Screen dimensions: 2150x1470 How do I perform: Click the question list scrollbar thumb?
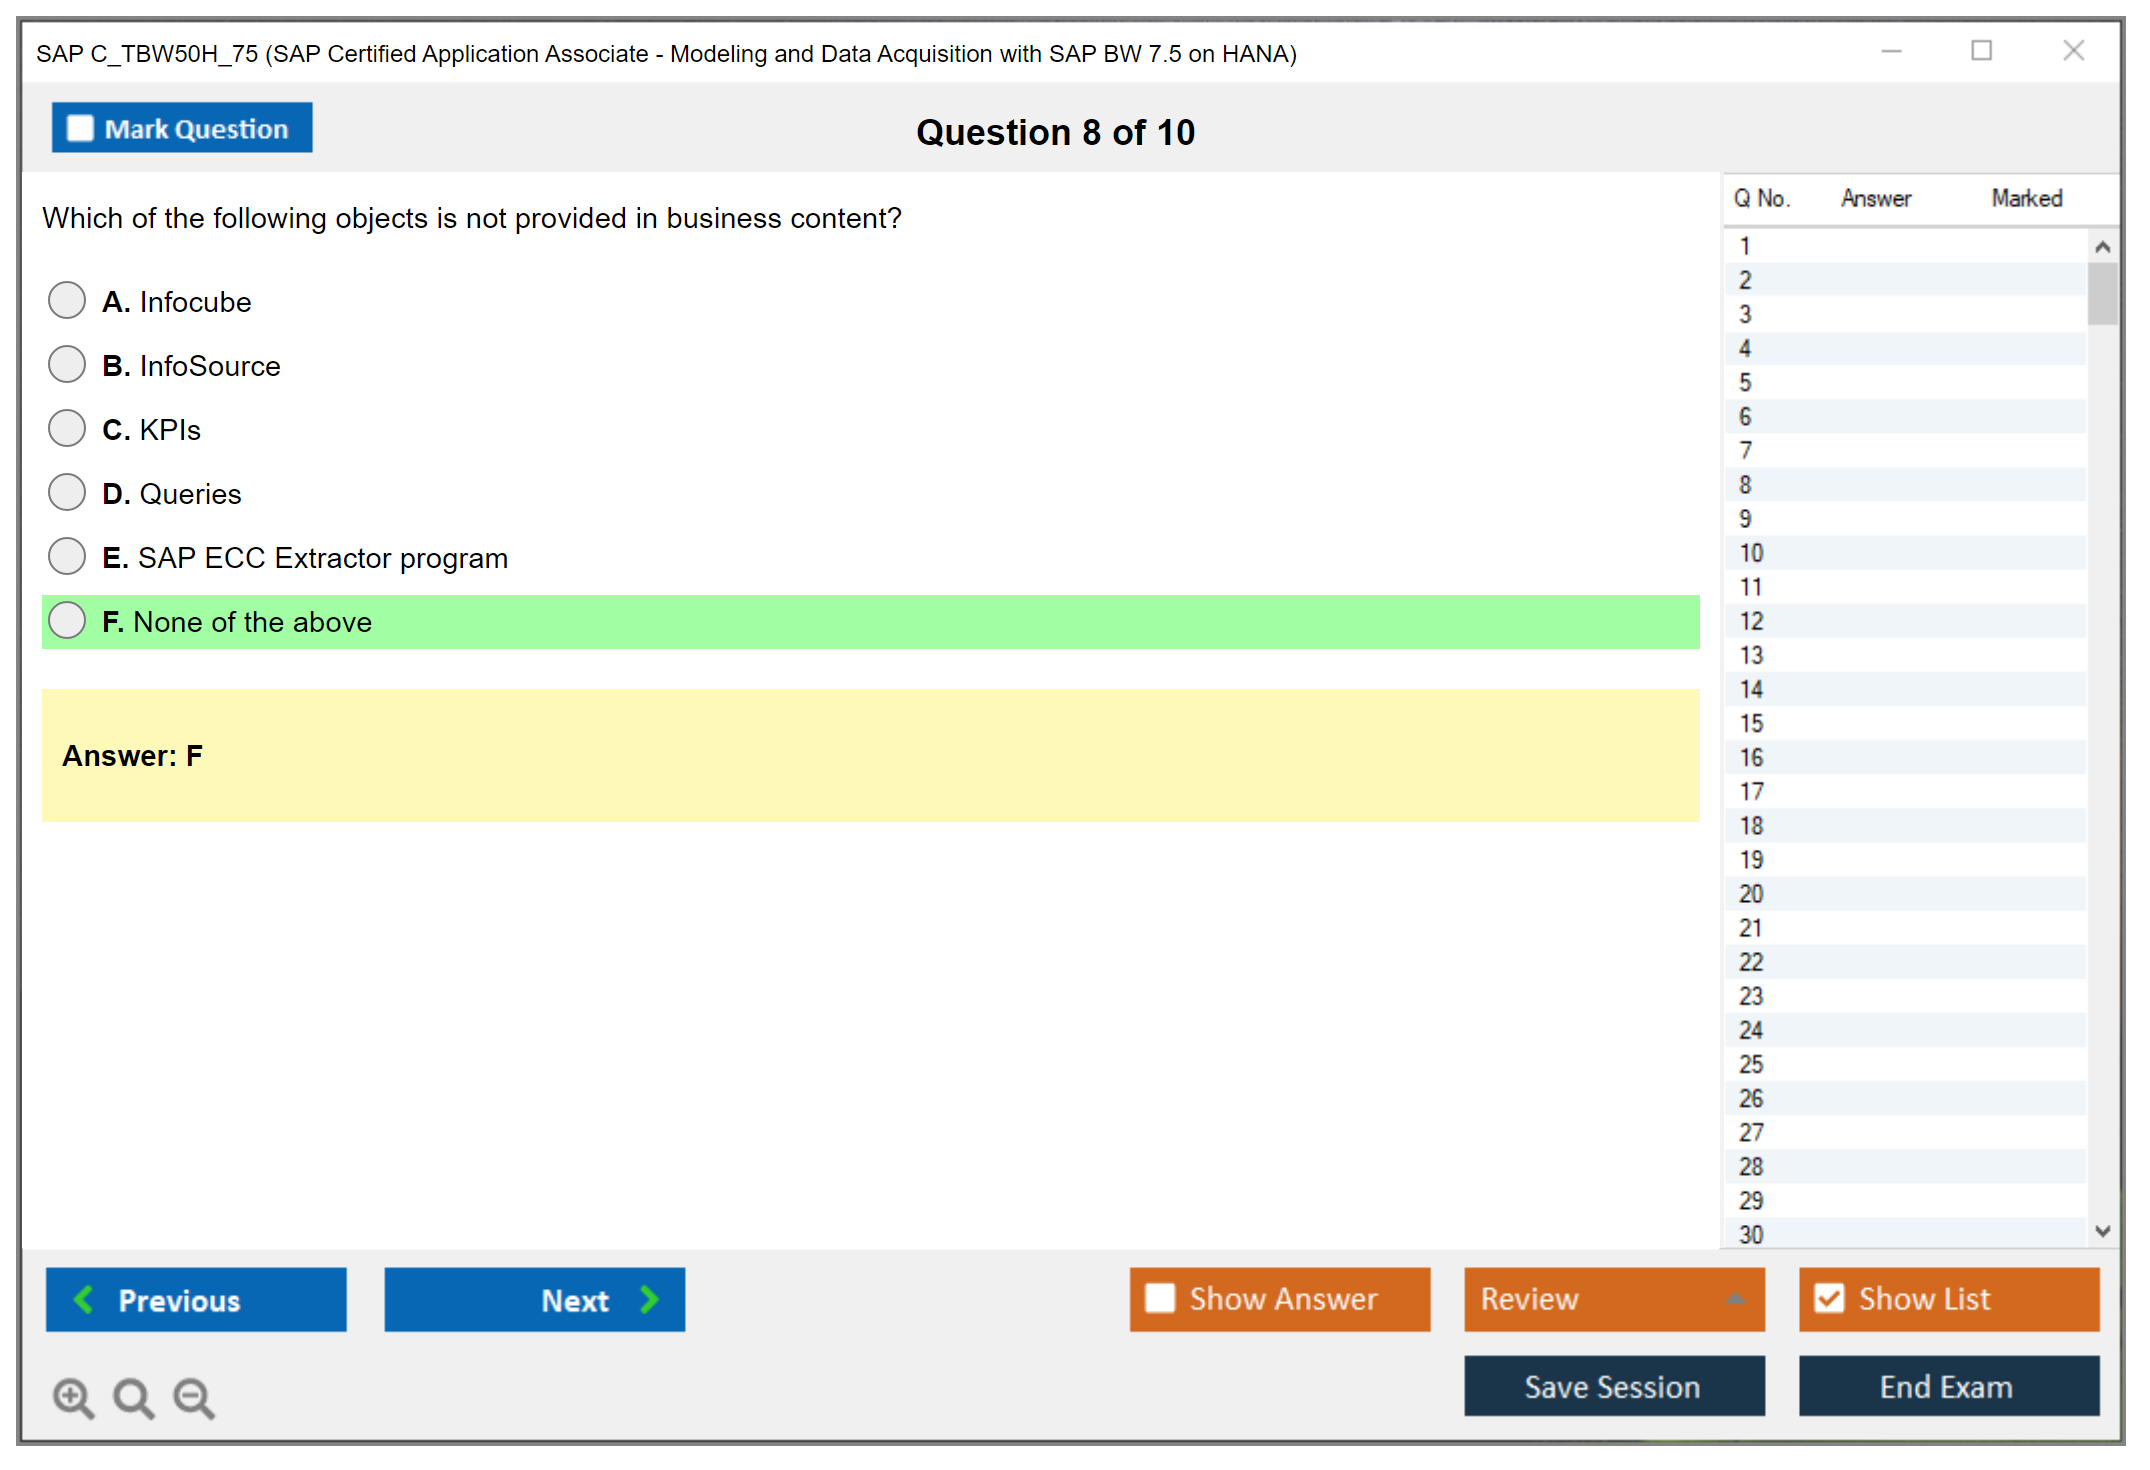tap(2102, 293)
